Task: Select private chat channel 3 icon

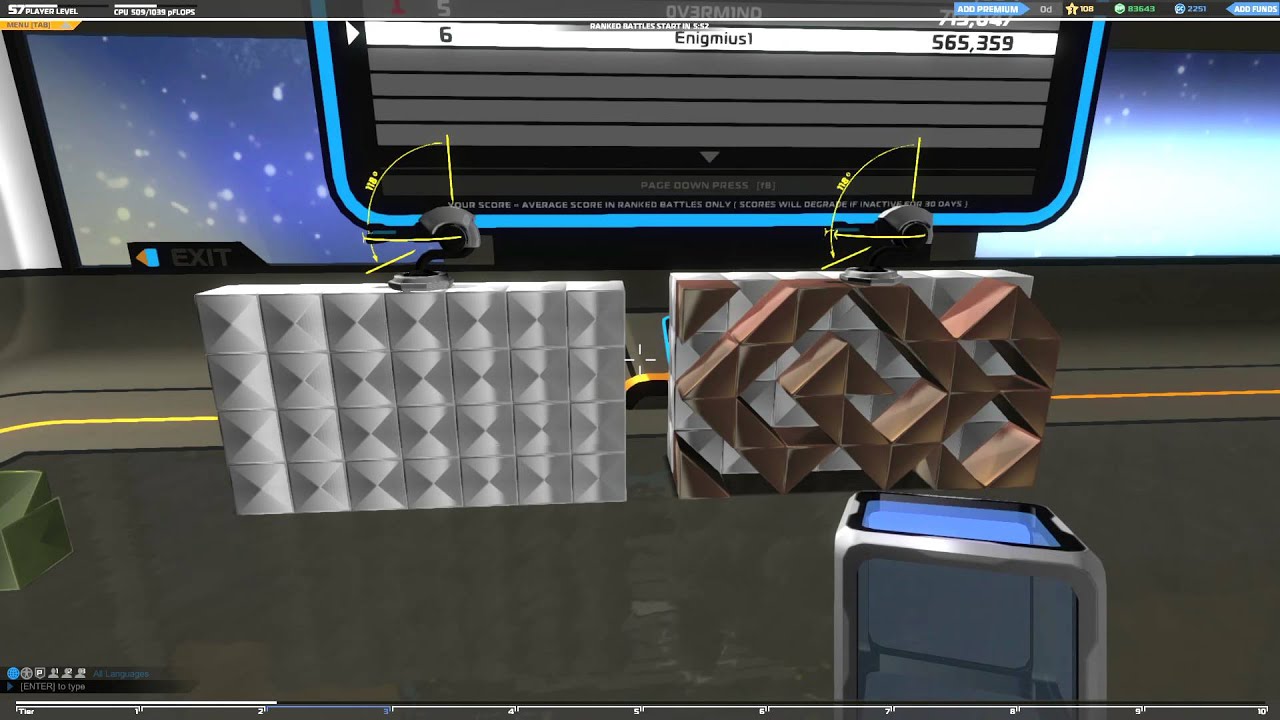Action: point(81,673)
